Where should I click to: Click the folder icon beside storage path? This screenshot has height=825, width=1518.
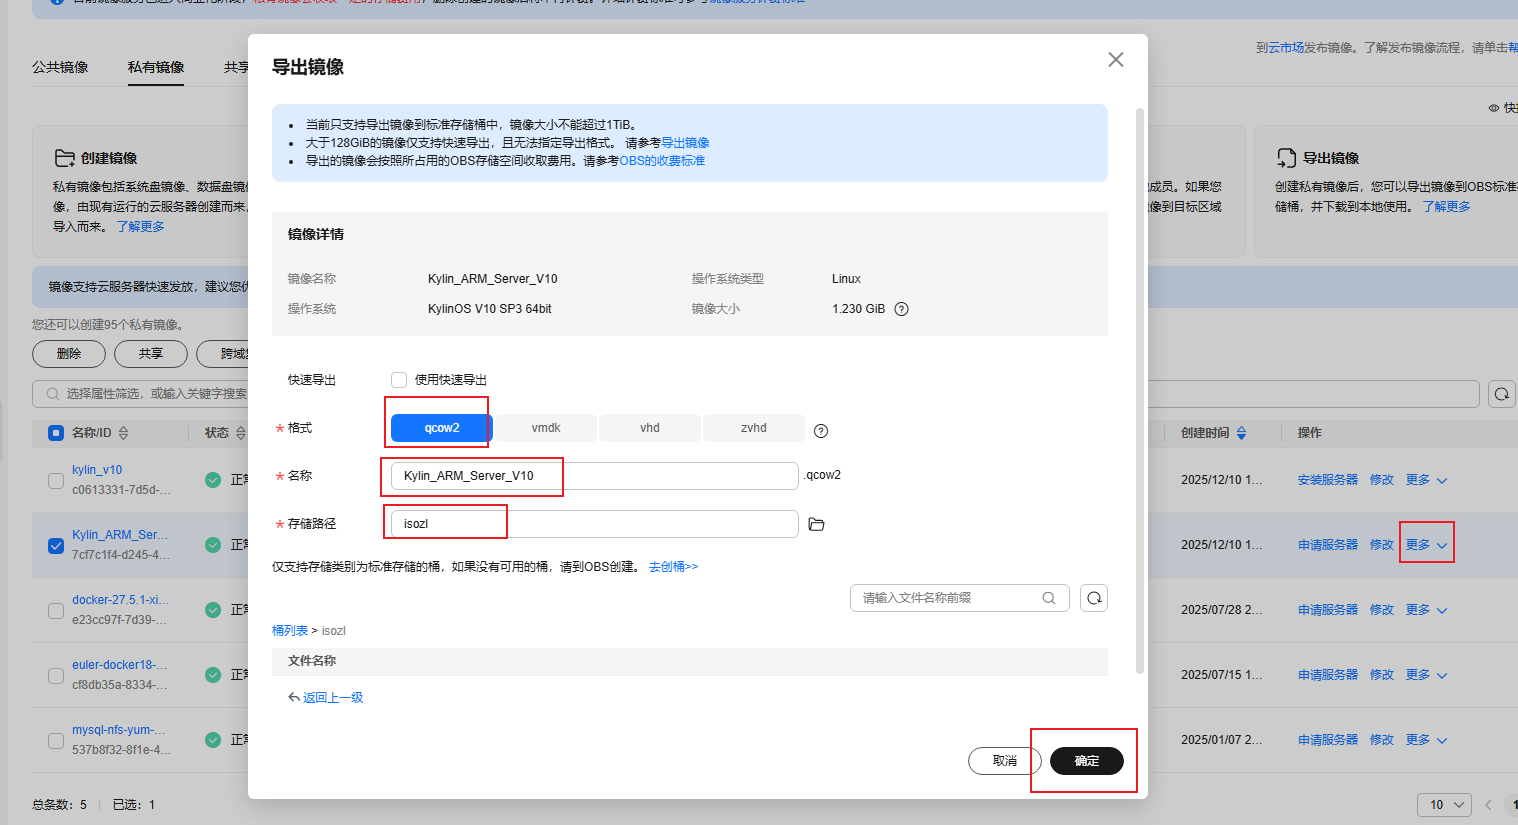816,524
